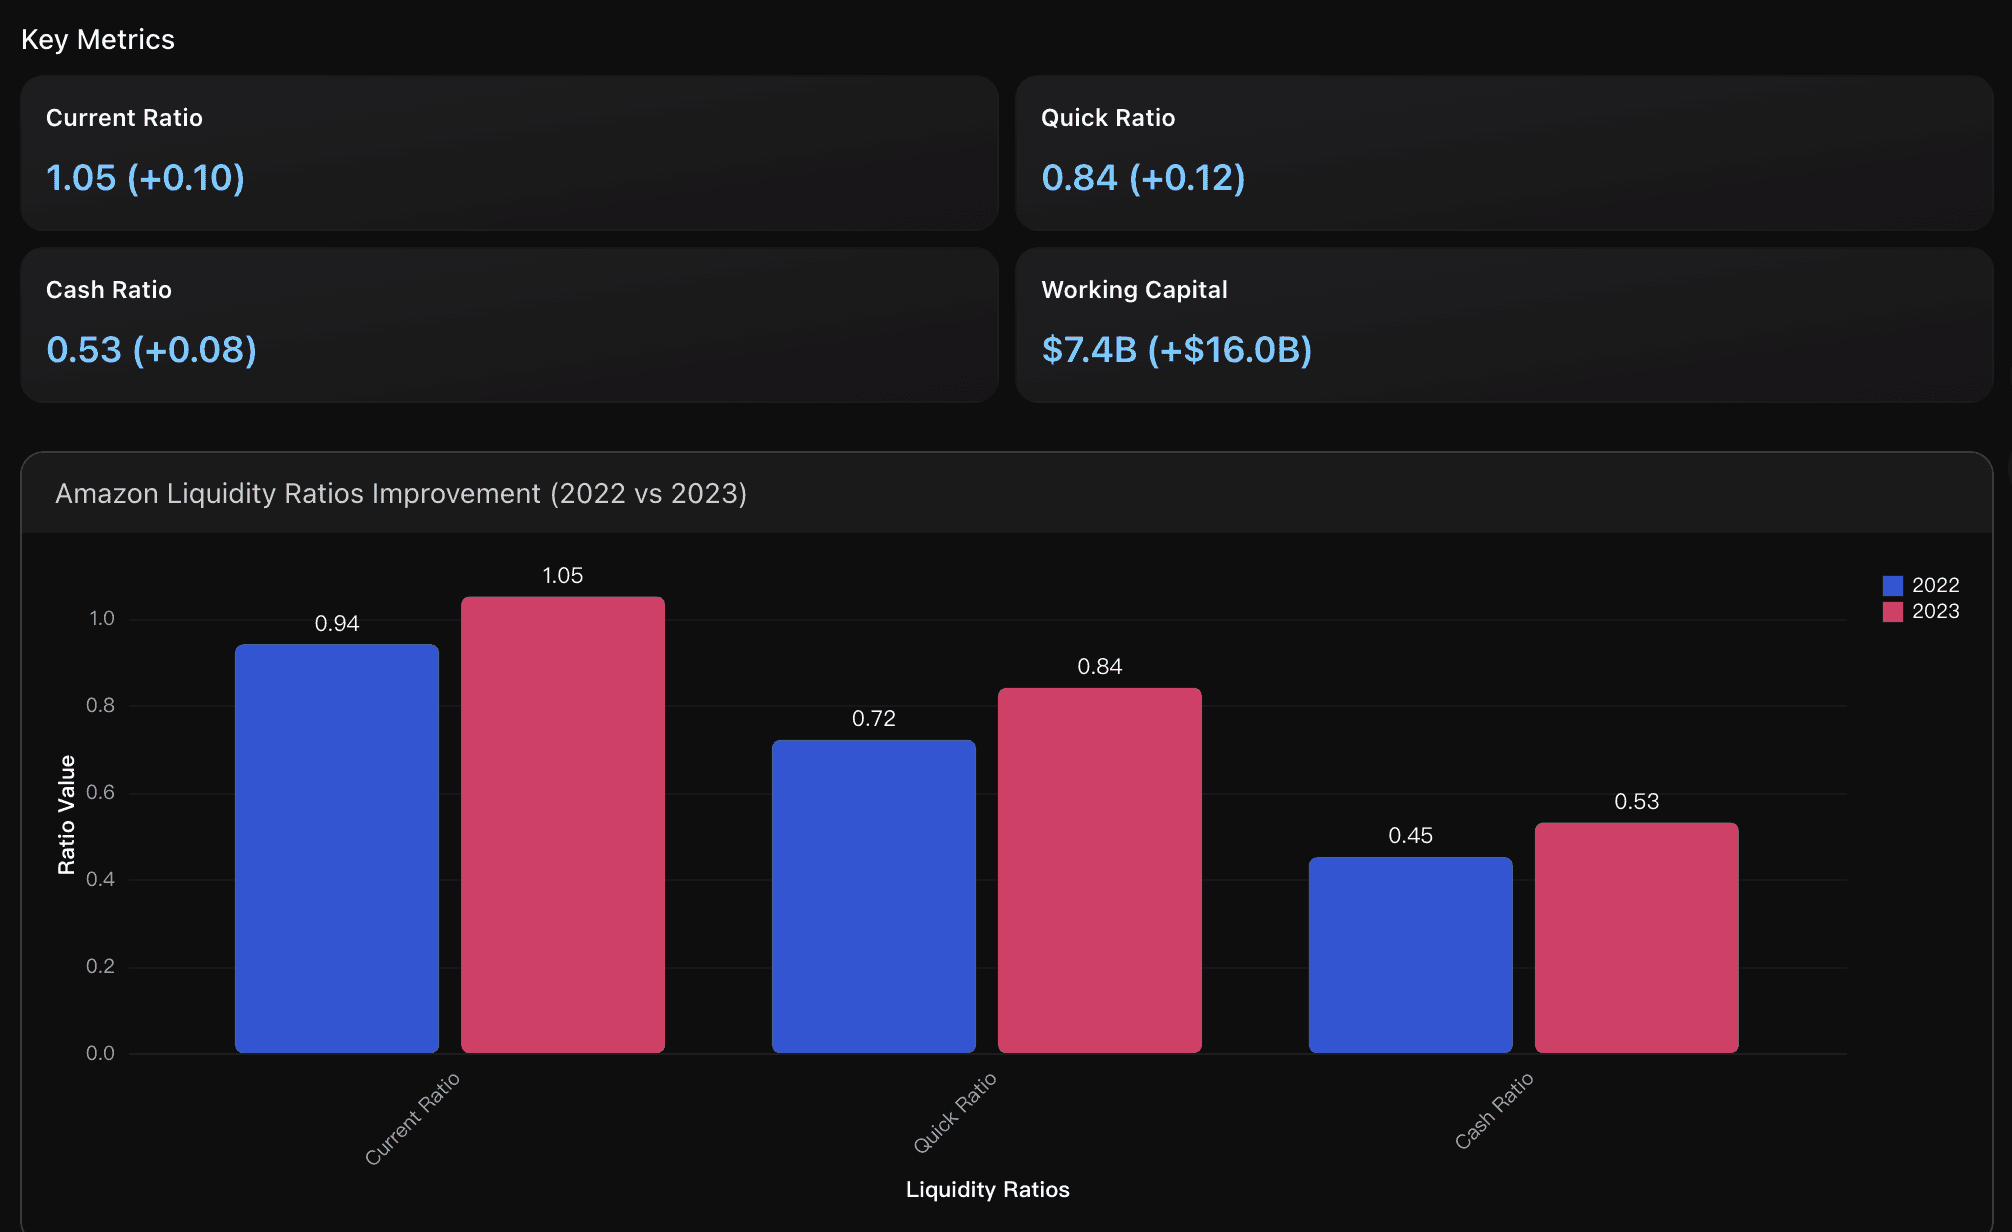This screenshot has height=1232, width=2012.
Task: Click the 0.6 y-axis tick label
Action: (x=101, y=793)
